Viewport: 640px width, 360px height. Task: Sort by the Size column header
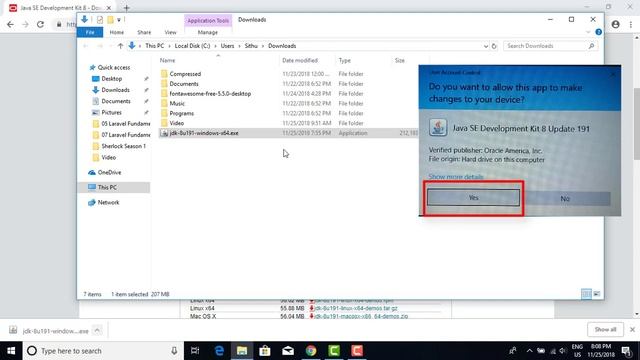coord(400,60)
